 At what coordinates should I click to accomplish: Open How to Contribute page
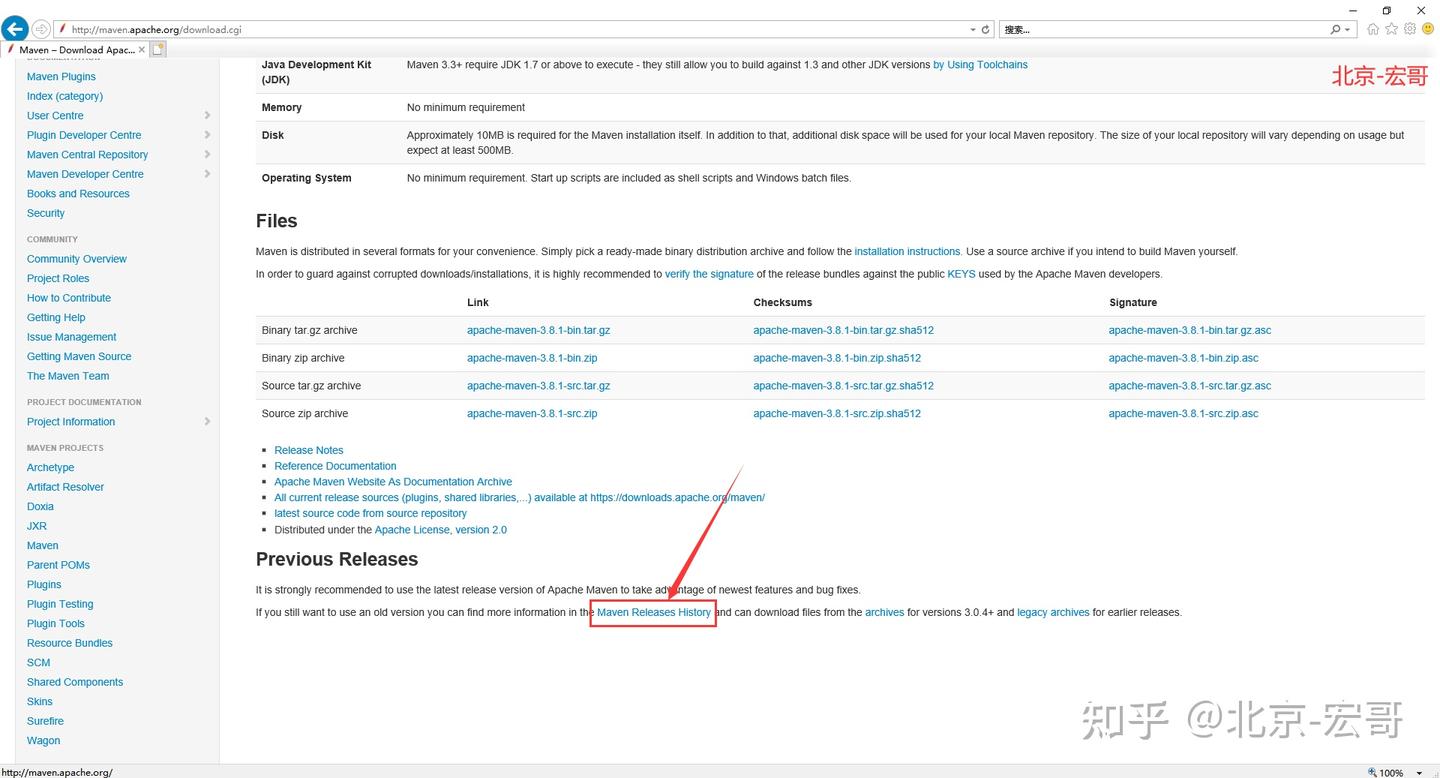pos(69,298)
